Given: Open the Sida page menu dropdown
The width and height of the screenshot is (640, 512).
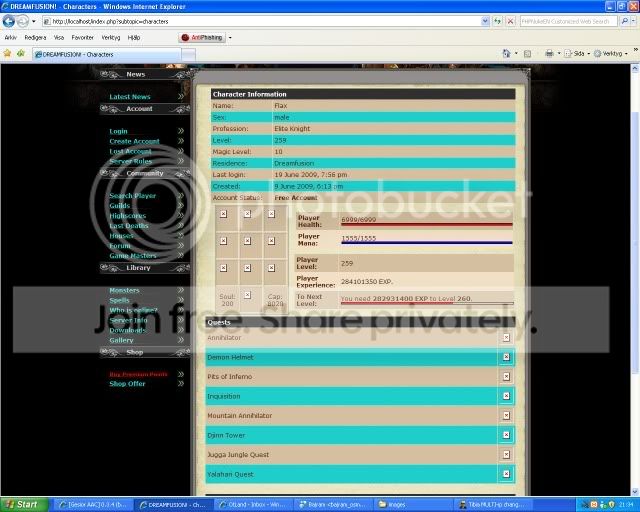Looking at the screenshot, I should [577, 53].
